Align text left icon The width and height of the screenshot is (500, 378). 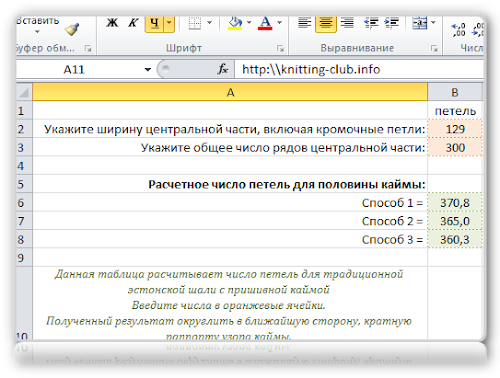pos(304,23)
